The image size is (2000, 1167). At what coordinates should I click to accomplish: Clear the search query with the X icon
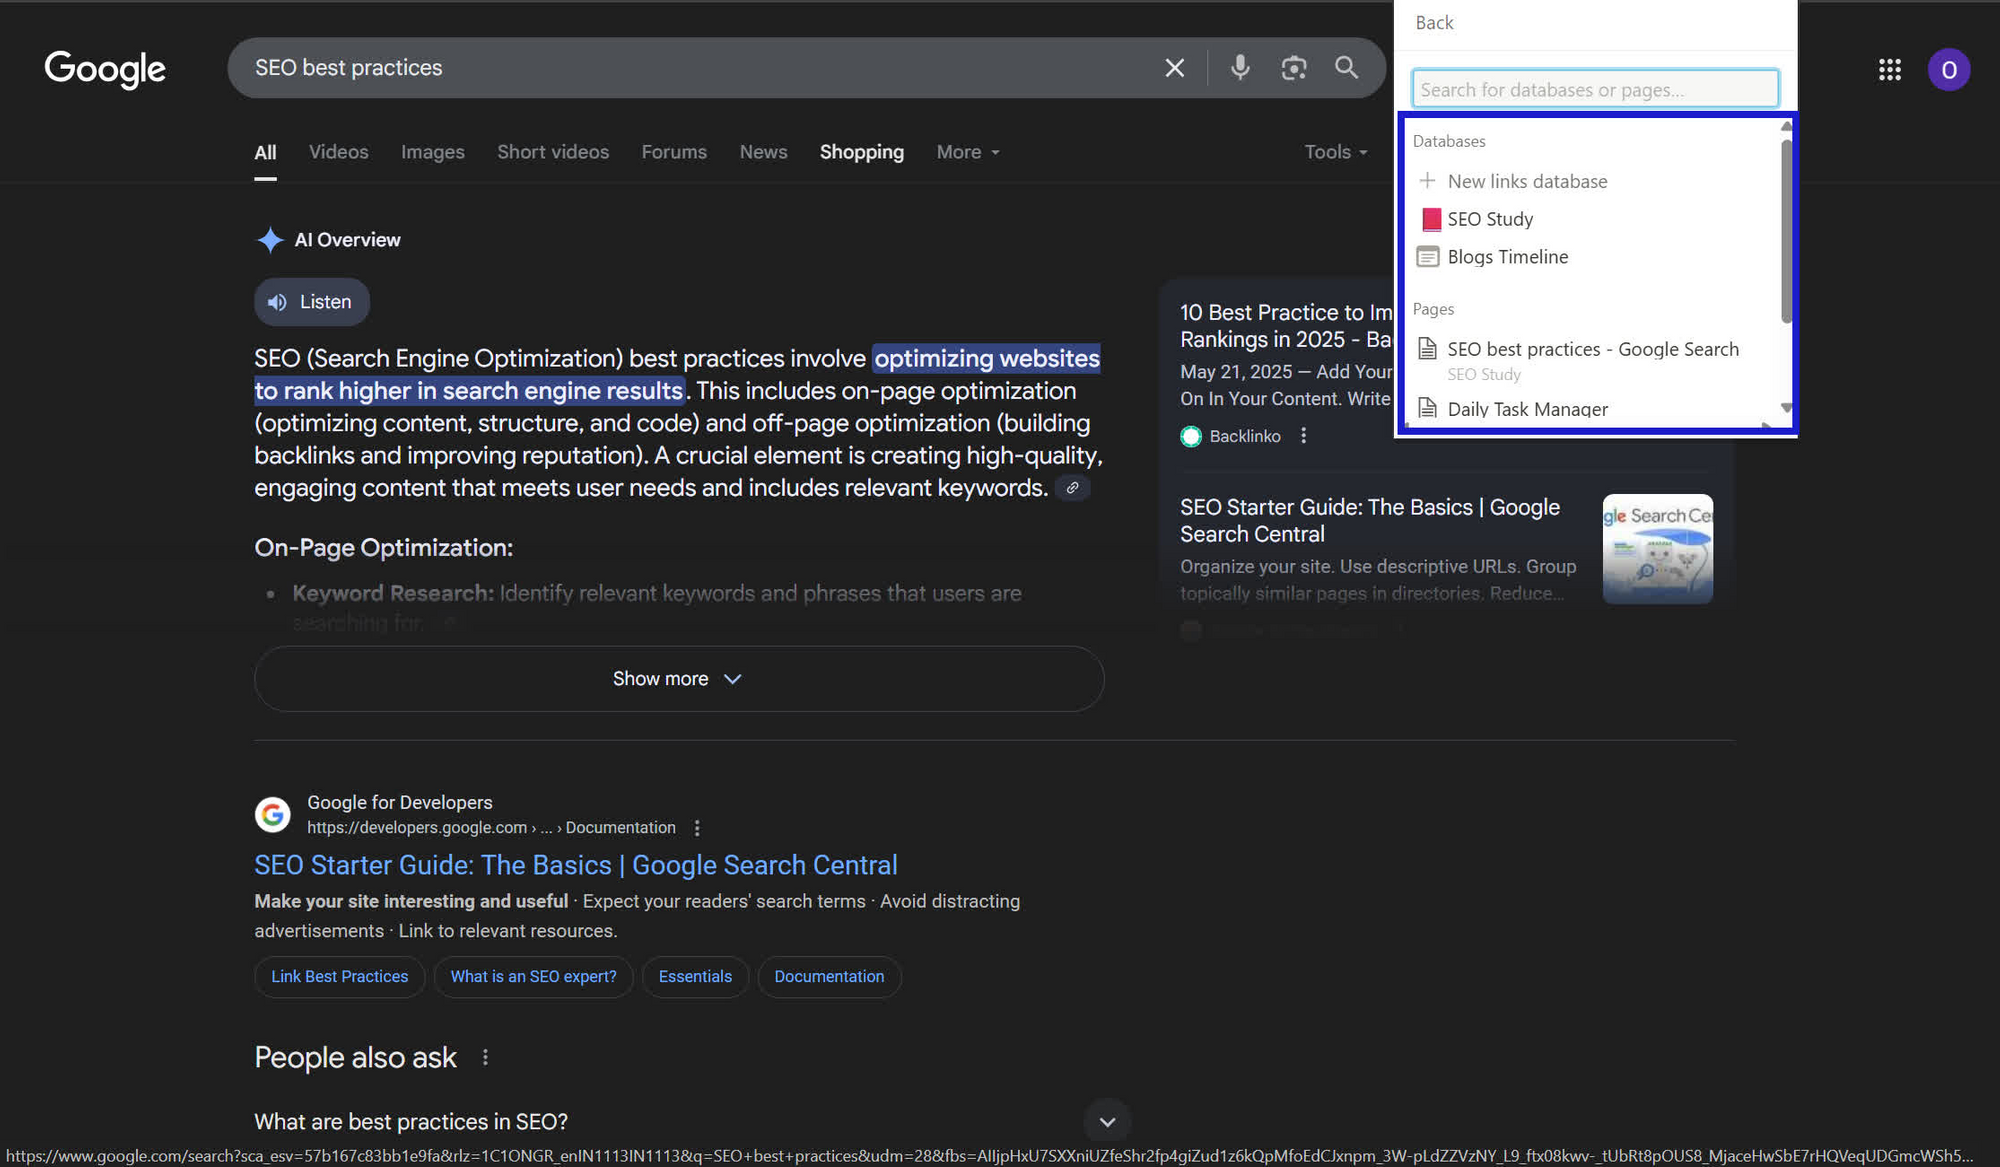[x=1174, y=68]
